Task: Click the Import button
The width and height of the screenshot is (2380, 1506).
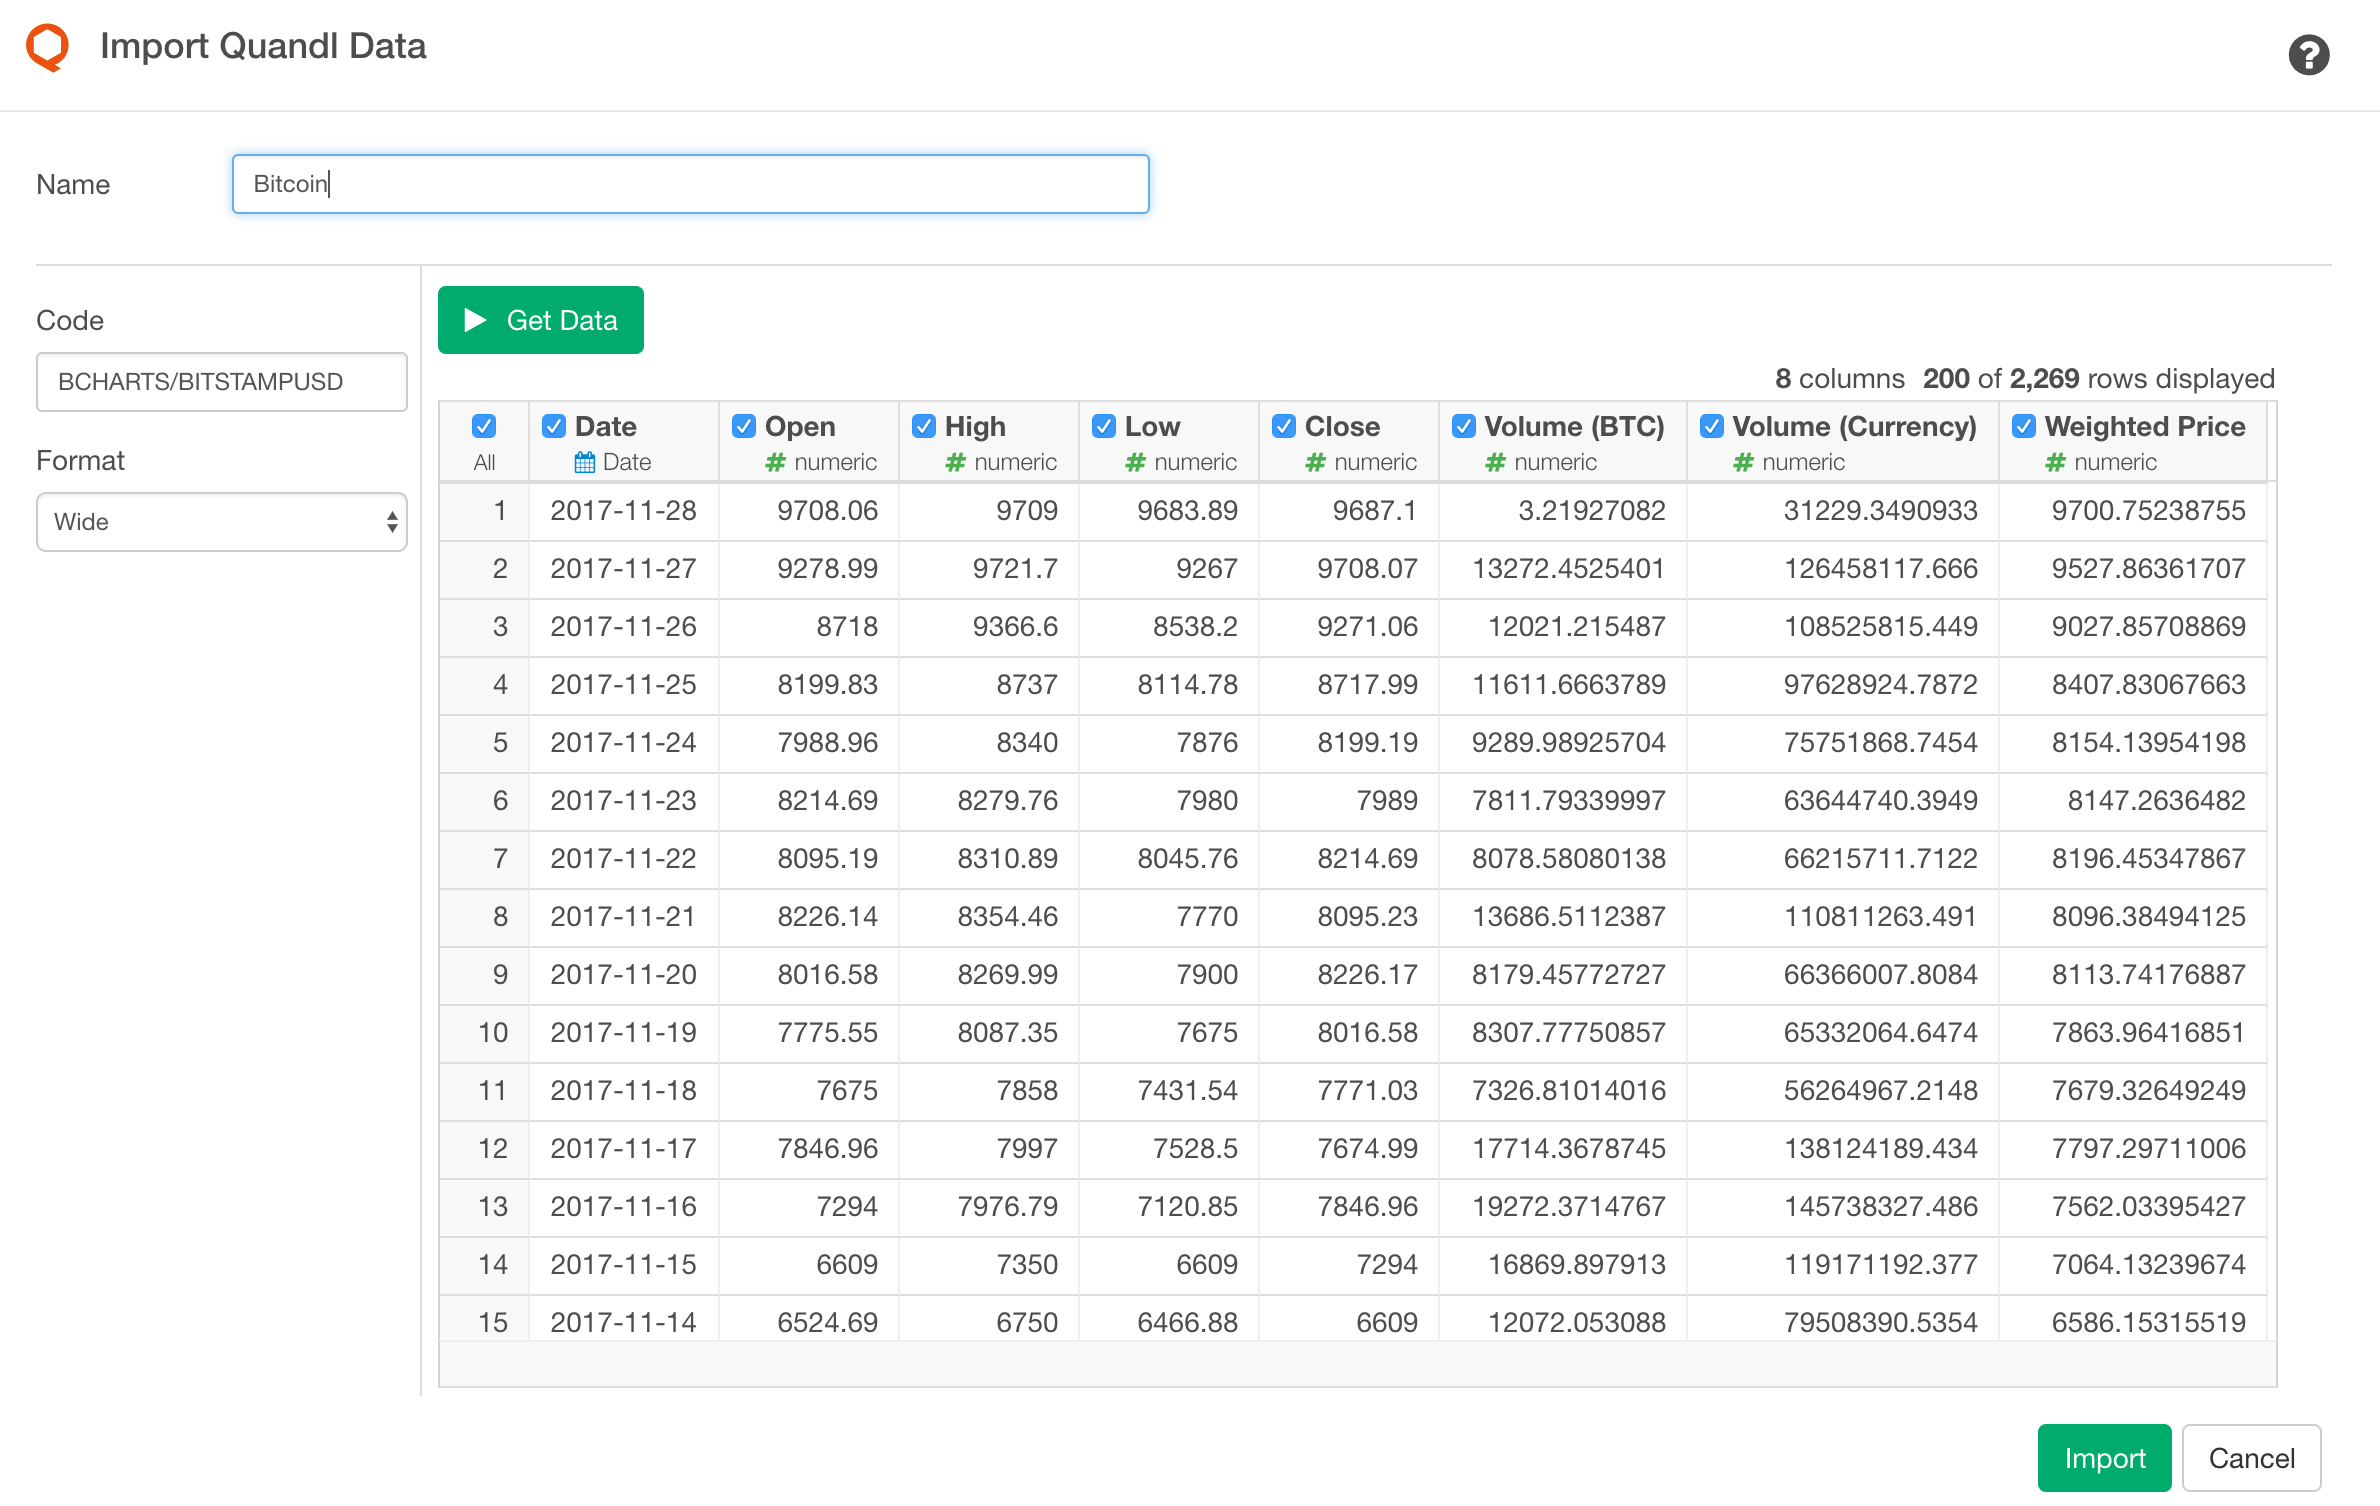Action: (x=2104, y=1457)
